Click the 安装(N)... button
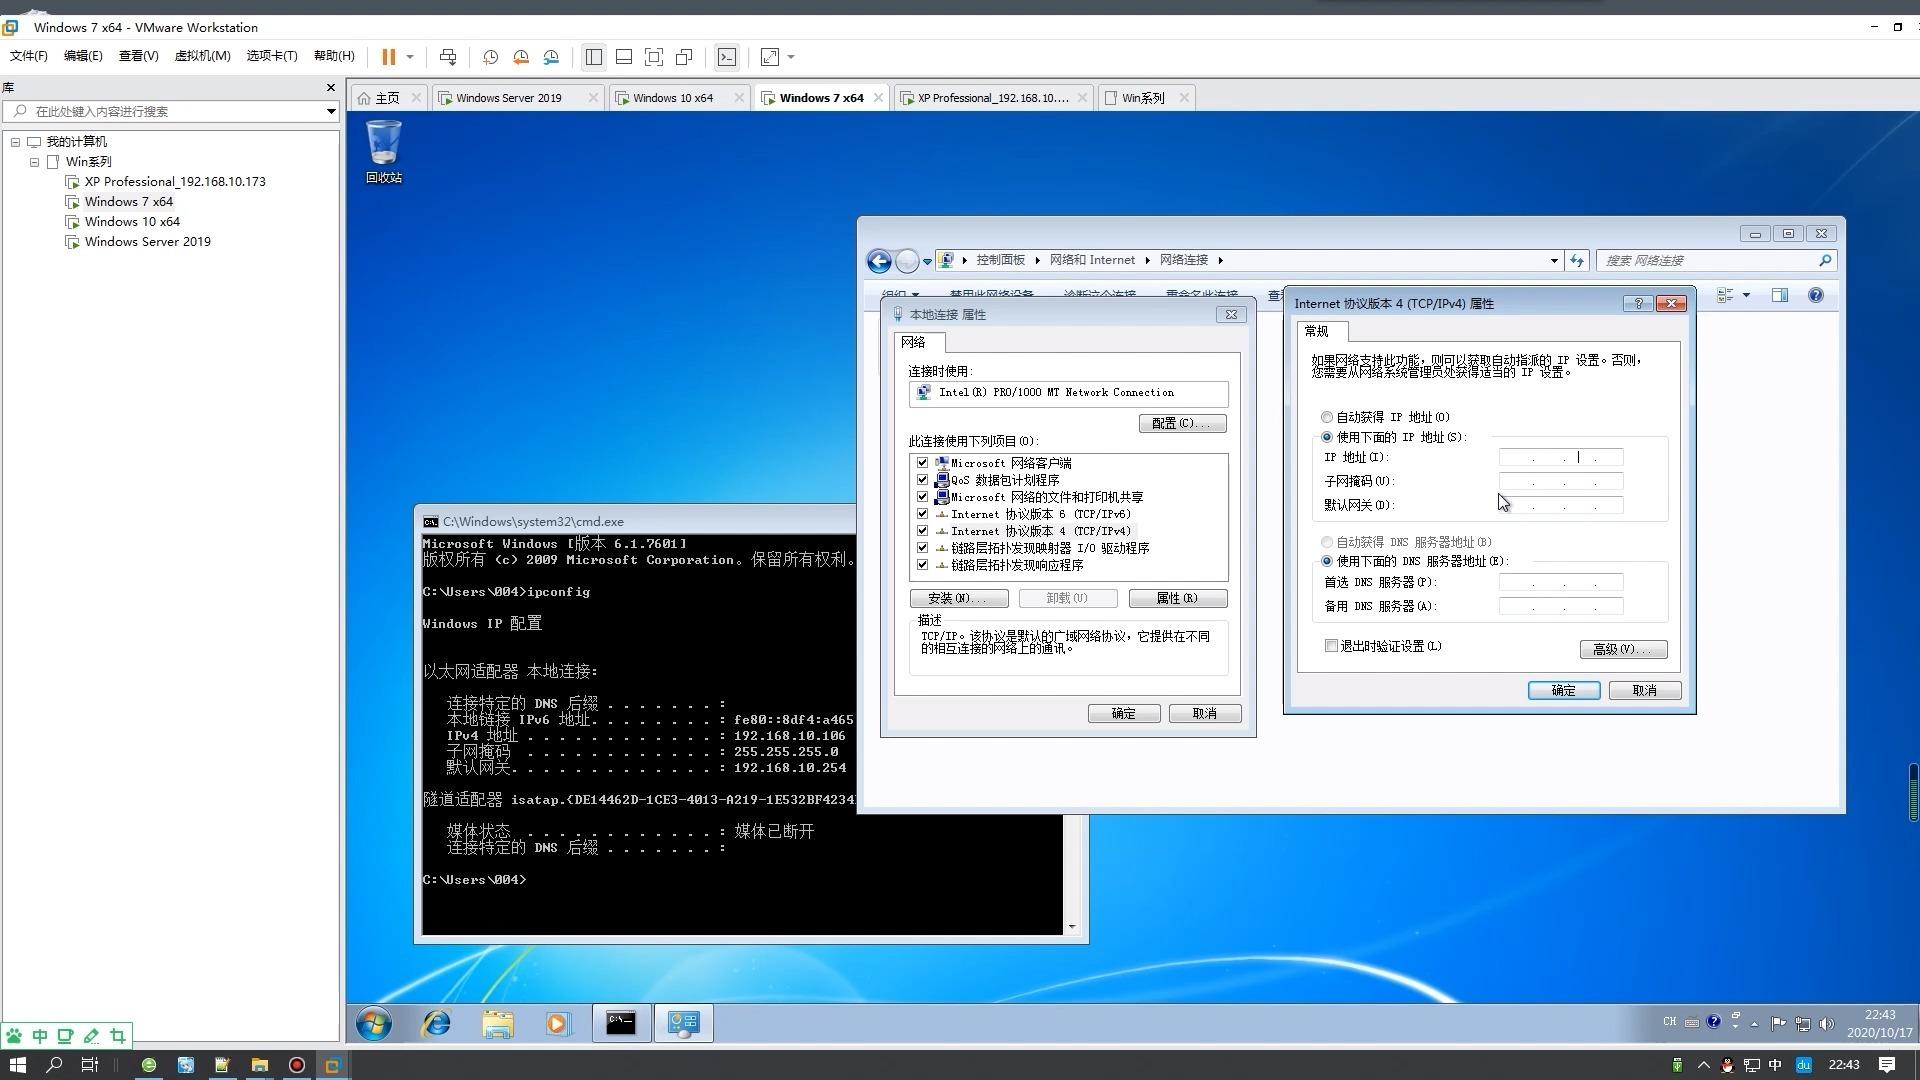The height and width of the screenshot is (1080, 1920). pos(958,598)
